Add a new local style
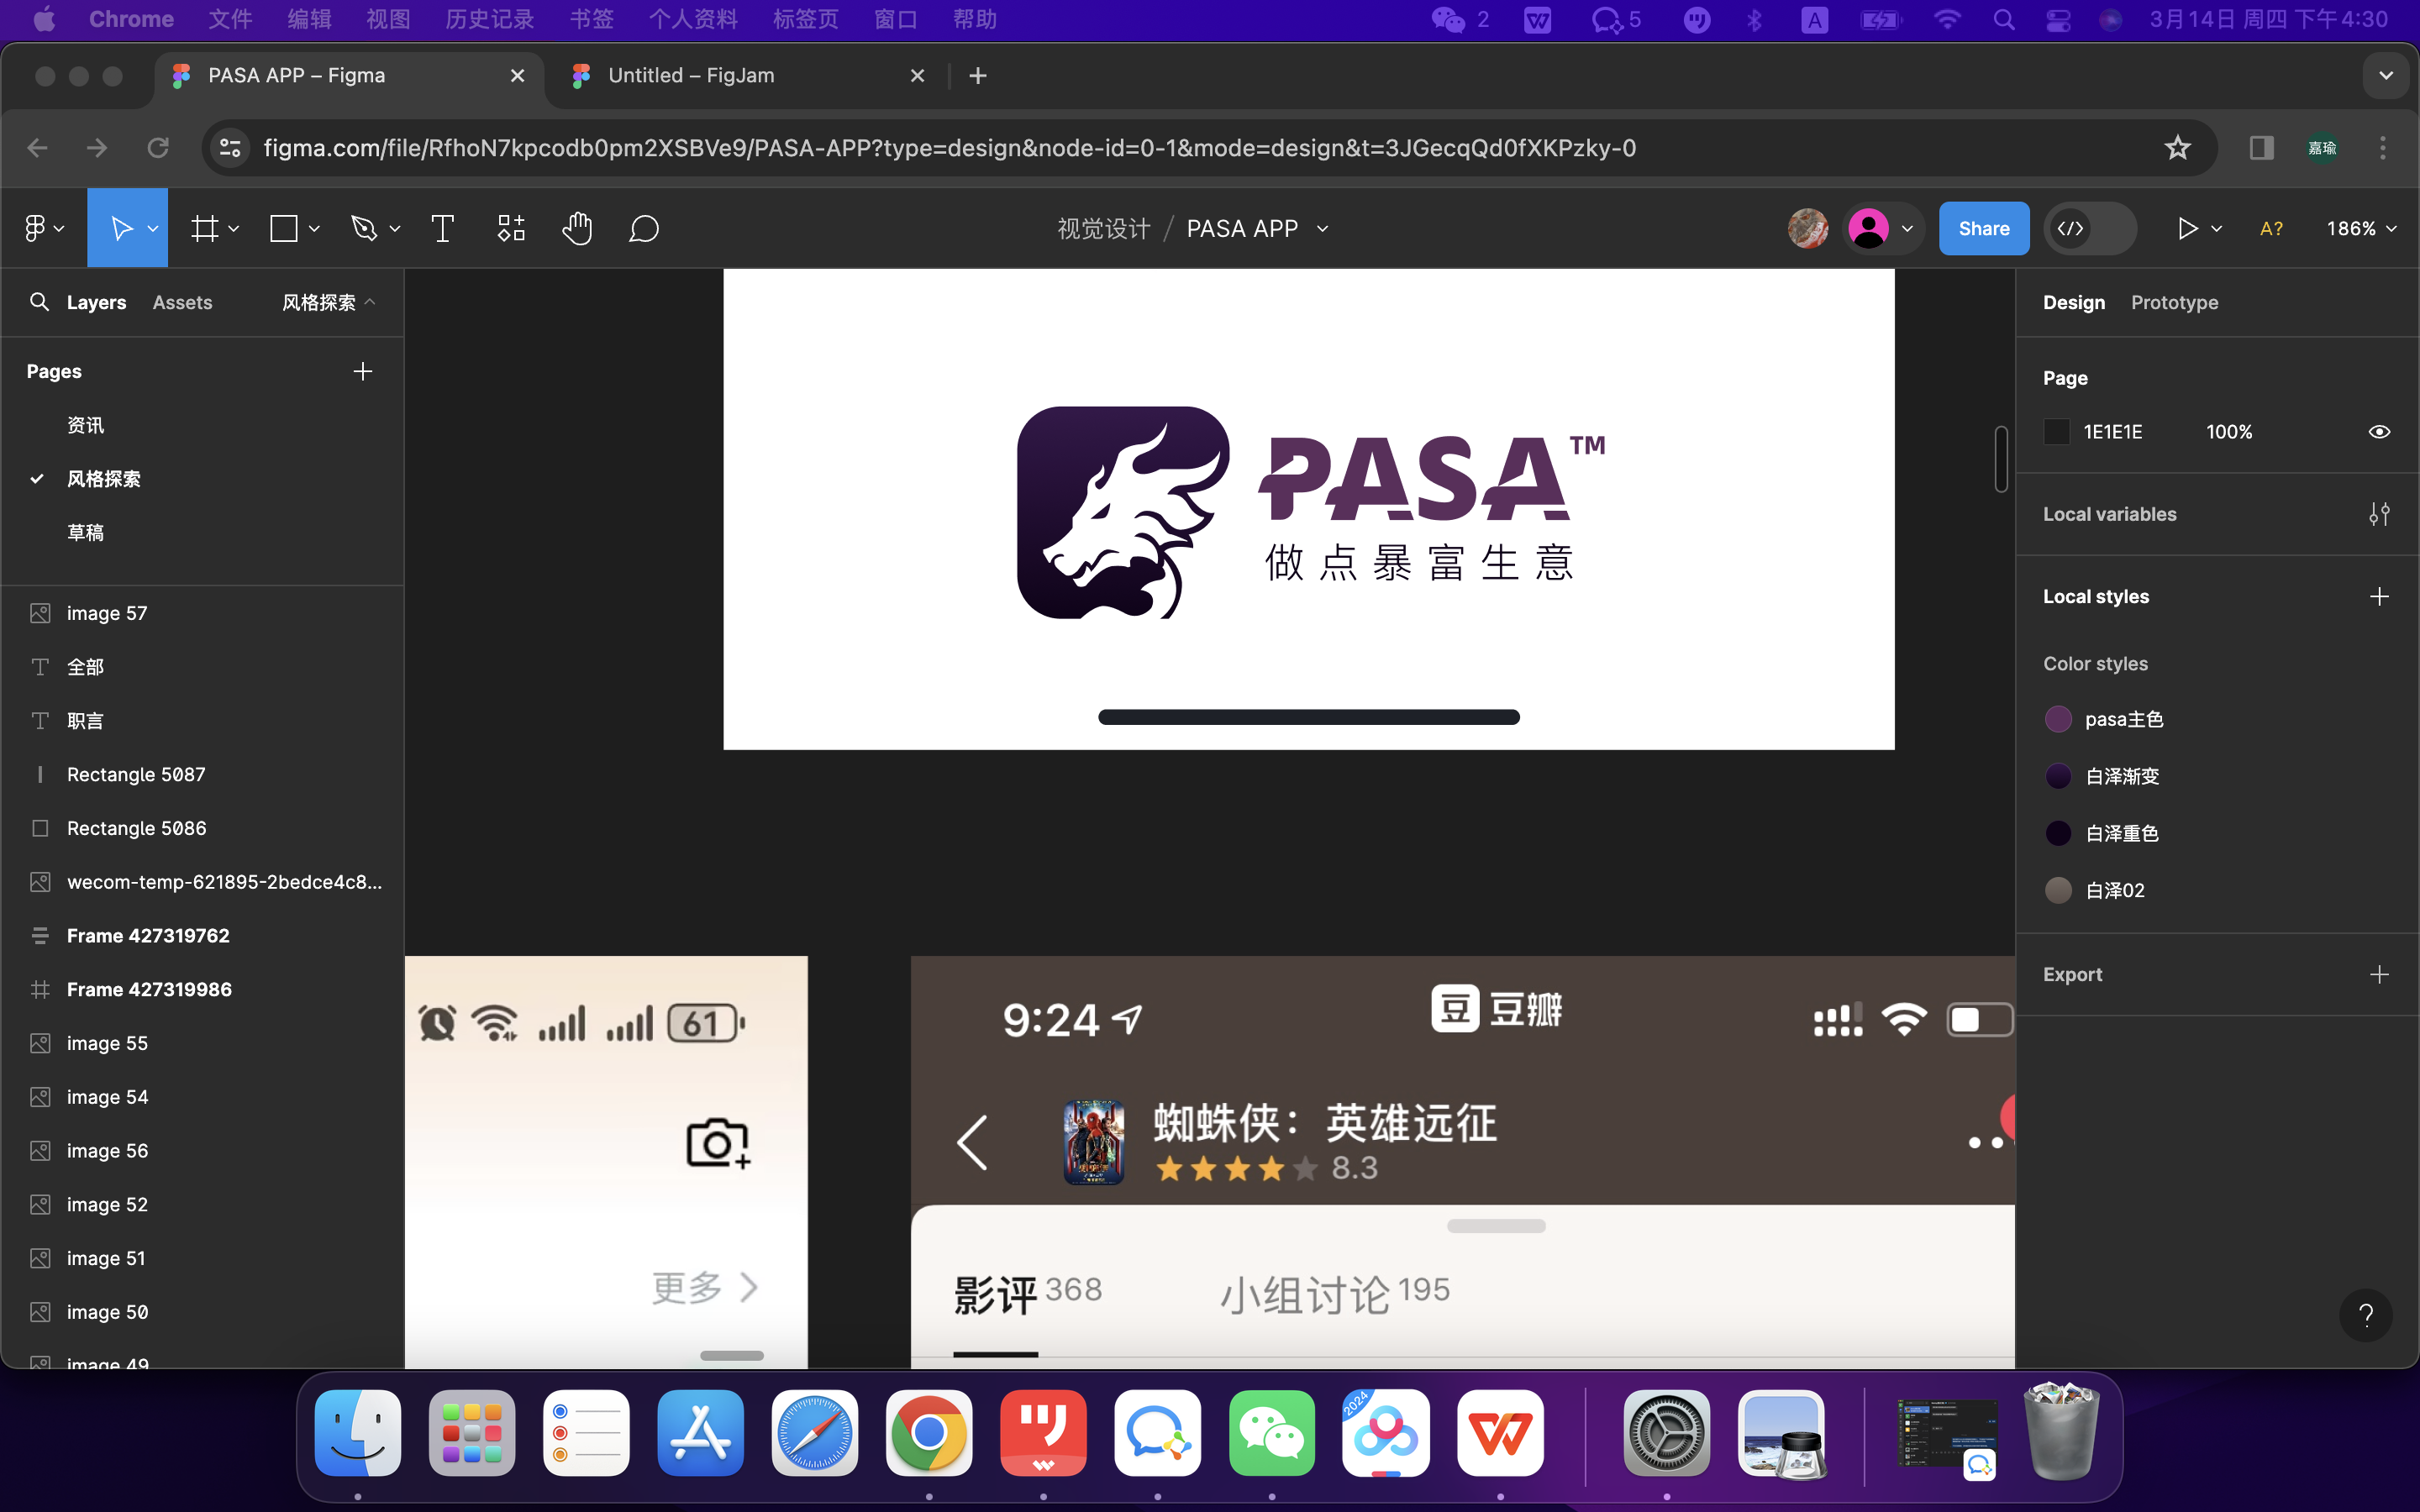 click(2379, 596)
